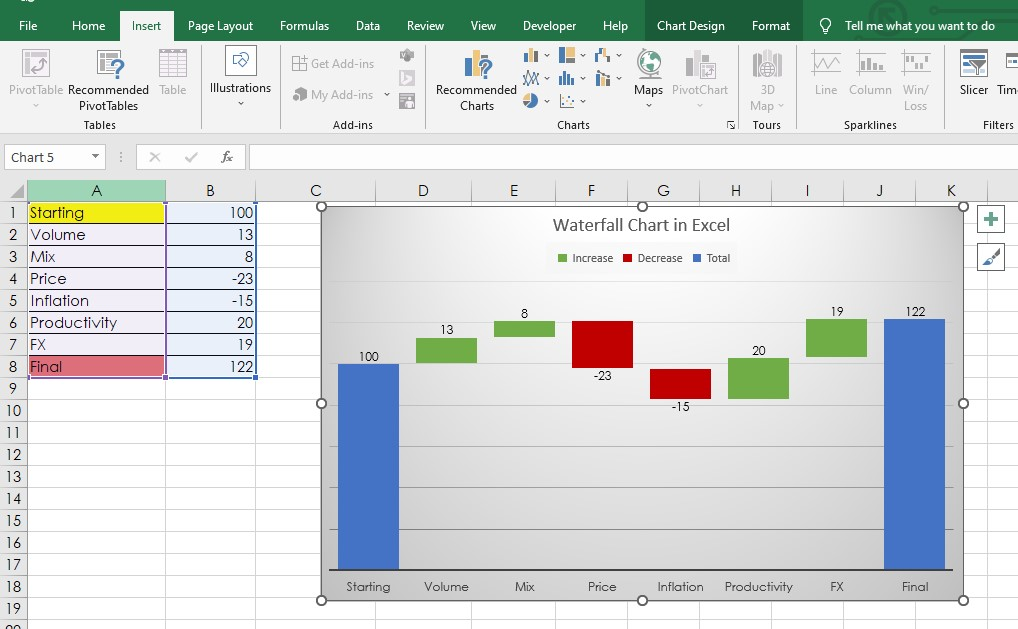The image size is (1018, 629).
Task: Open the Chart Styles brush button
Action: click(x=990, y=256)
